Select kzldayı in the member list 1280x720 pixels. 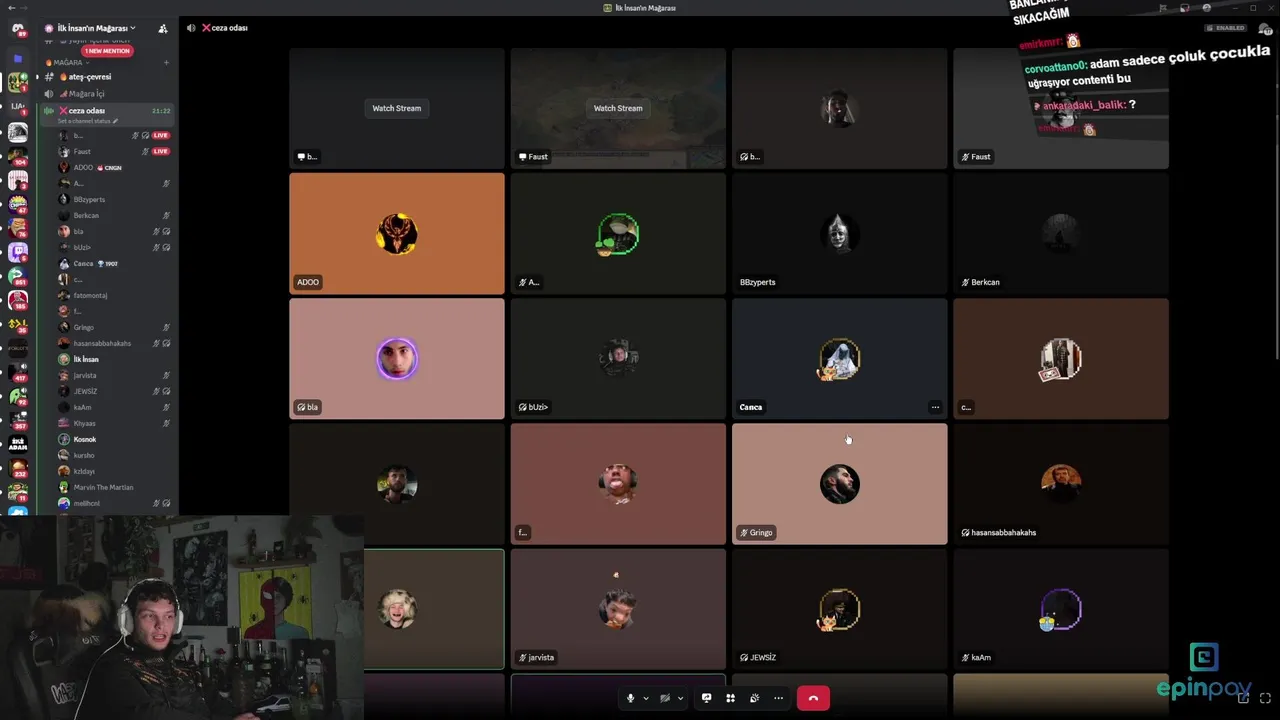pyautogui.click(x=113, y=471)
